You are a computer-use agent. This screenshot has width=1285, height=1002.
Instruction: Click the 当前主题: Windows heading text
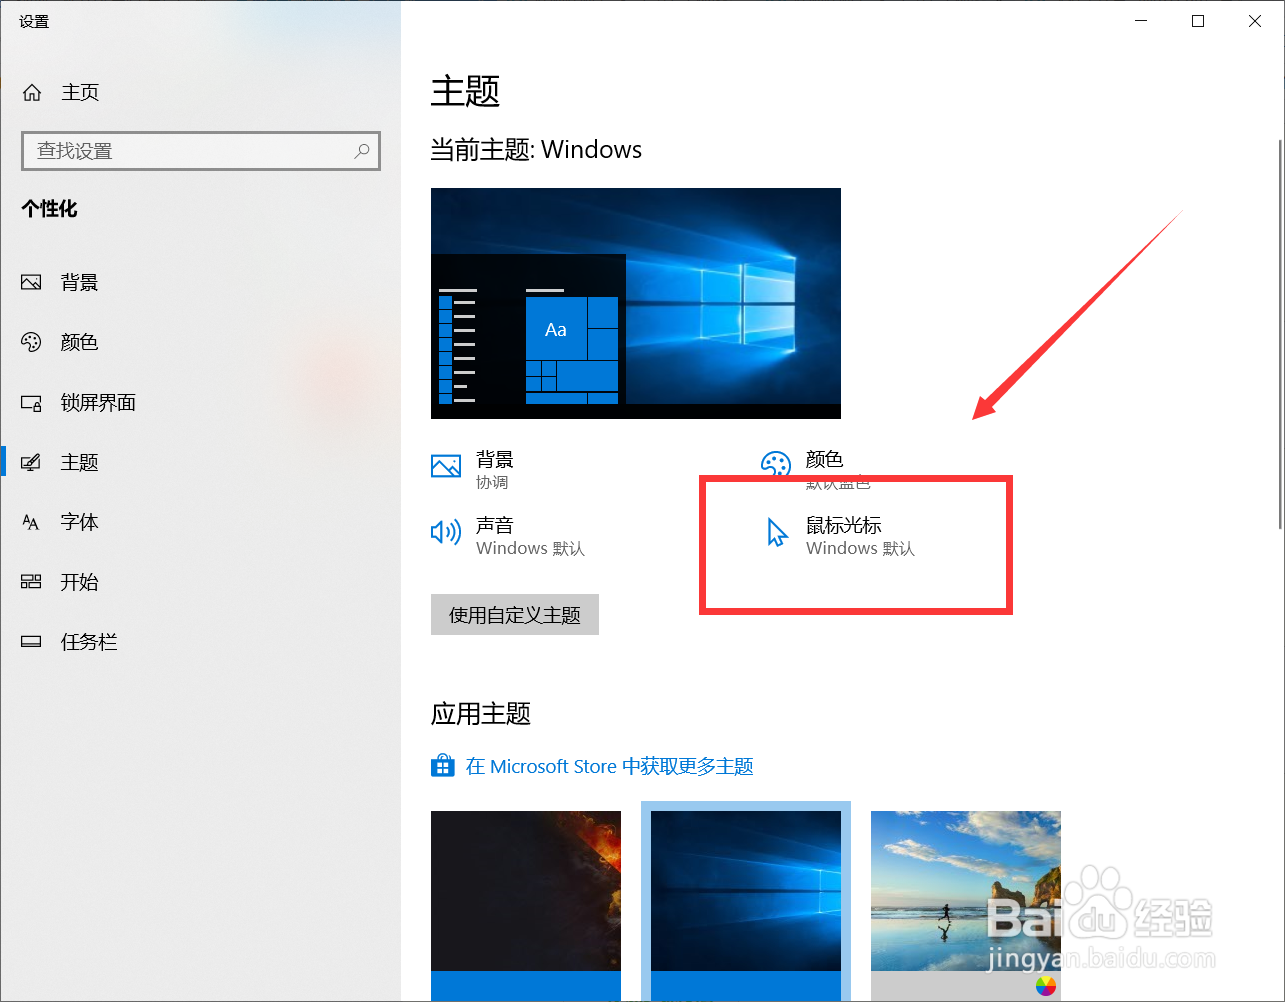(536, 150)
